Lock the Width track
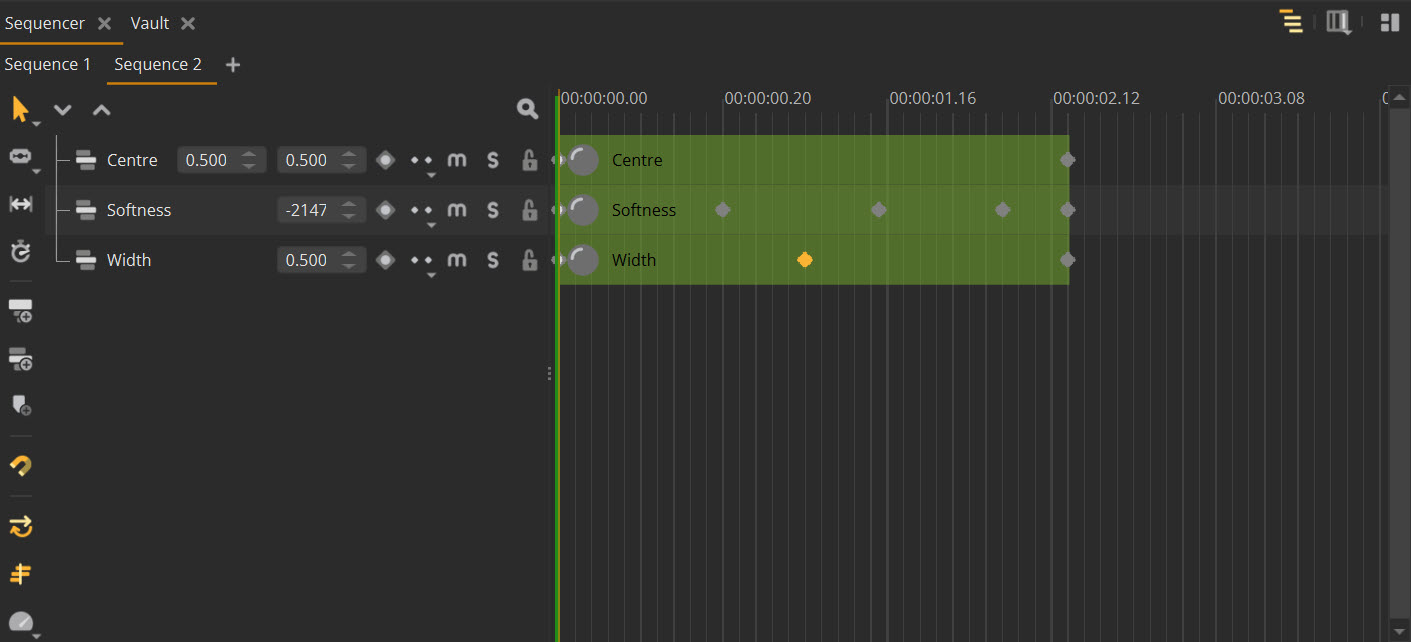This screenshot has width=1411, height=642. pos(530,260)
